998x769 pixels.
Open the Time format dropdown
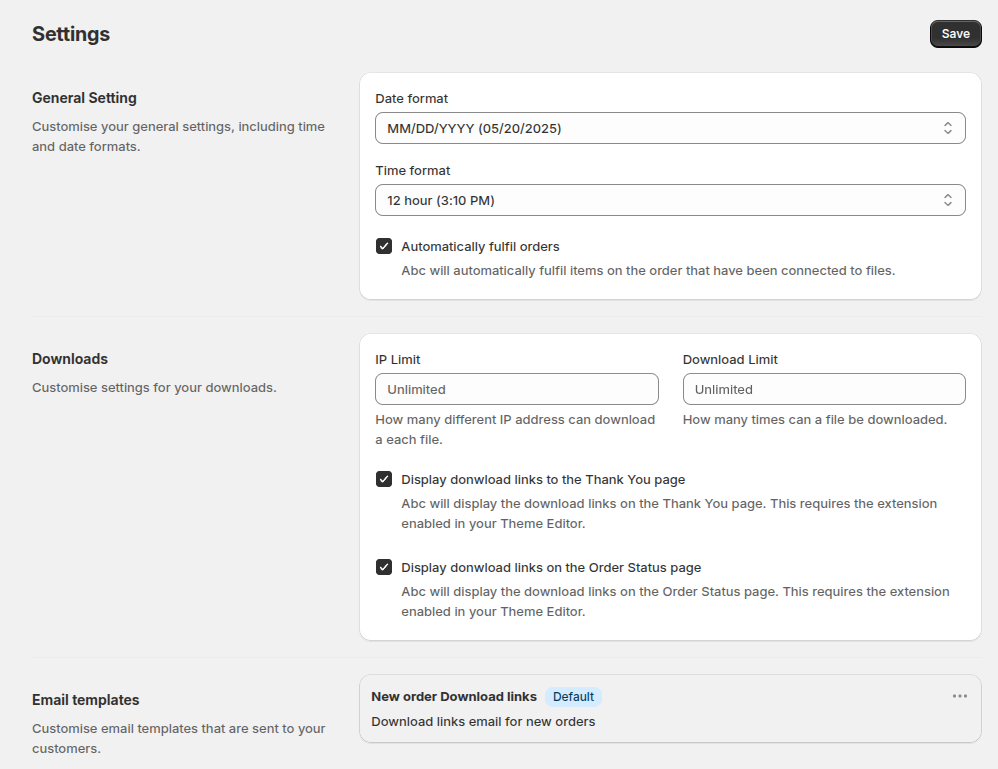click(x=670, y=200)
